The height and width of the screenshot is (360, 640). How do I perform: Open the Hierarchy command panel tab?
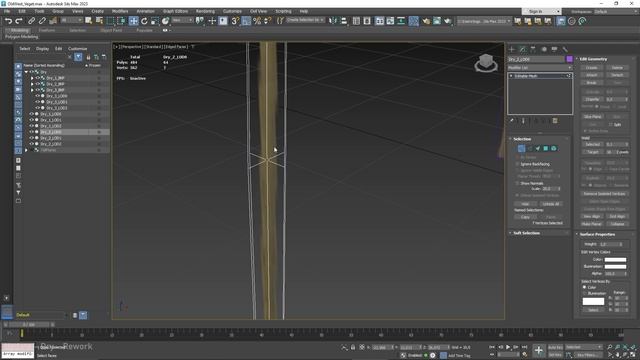coord(533,49)
